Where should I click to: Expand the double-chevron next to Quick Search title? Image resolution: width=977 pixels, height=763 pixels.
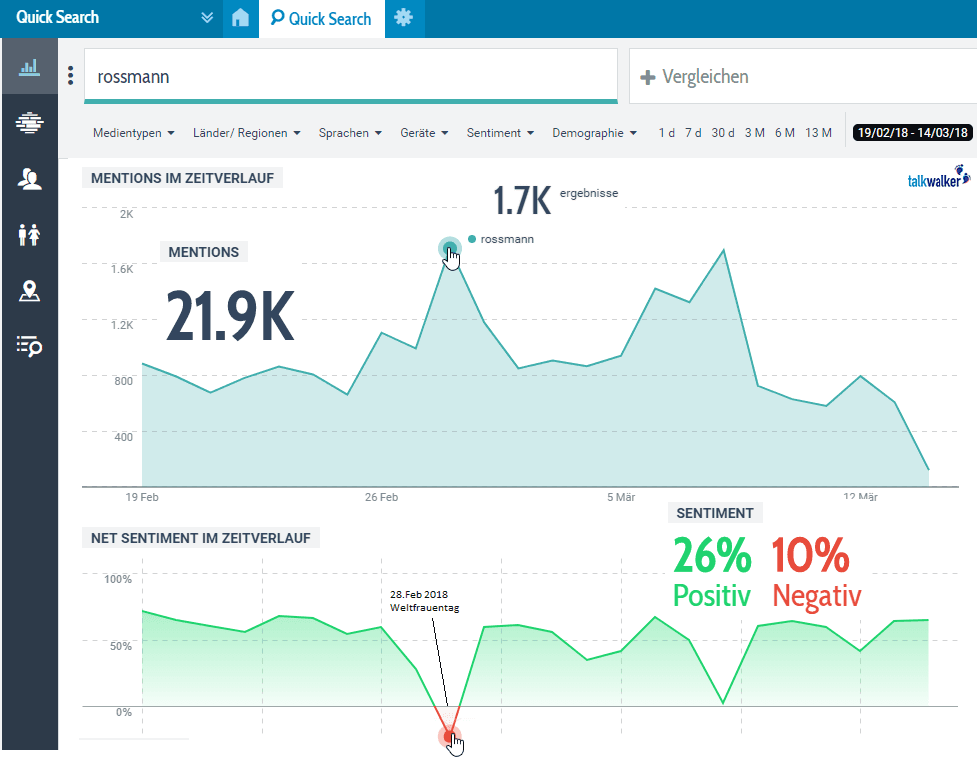207,18
